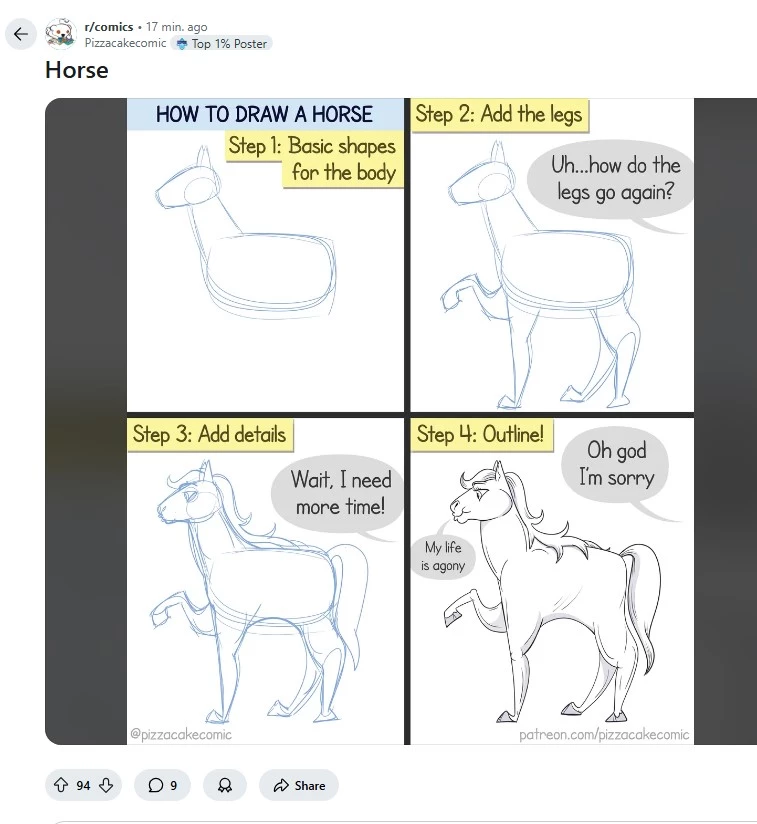The image size is (757, 824).
Task: Give an award with the award icon
Action: tap(225, 785)
